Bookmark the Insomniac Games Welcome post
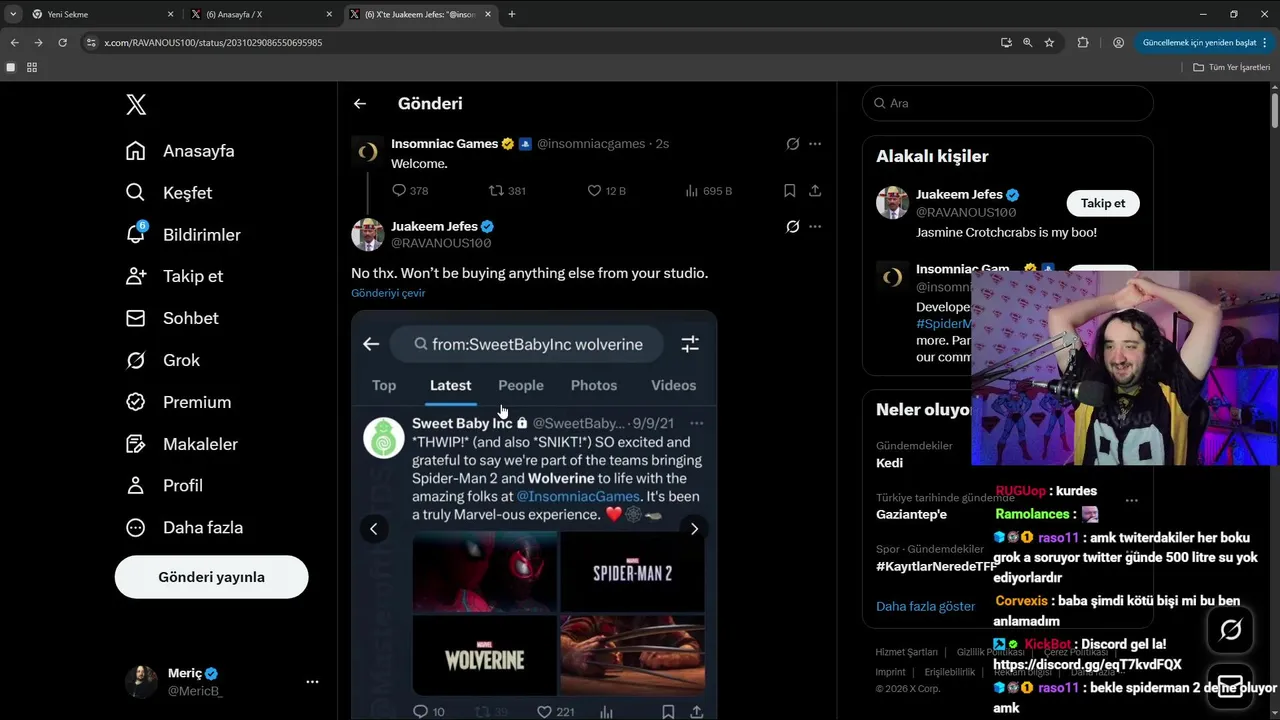Viewport: 1280px width, 720px height. [x=790, y=190]
